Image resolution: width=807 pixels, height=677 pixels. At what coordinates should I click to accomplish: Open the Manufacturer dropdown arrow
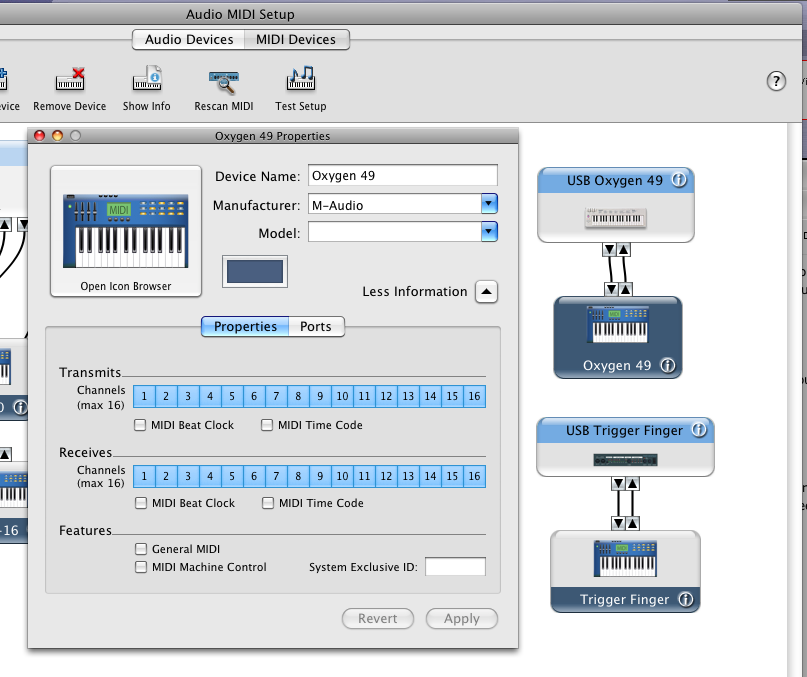tap(489, 204)
